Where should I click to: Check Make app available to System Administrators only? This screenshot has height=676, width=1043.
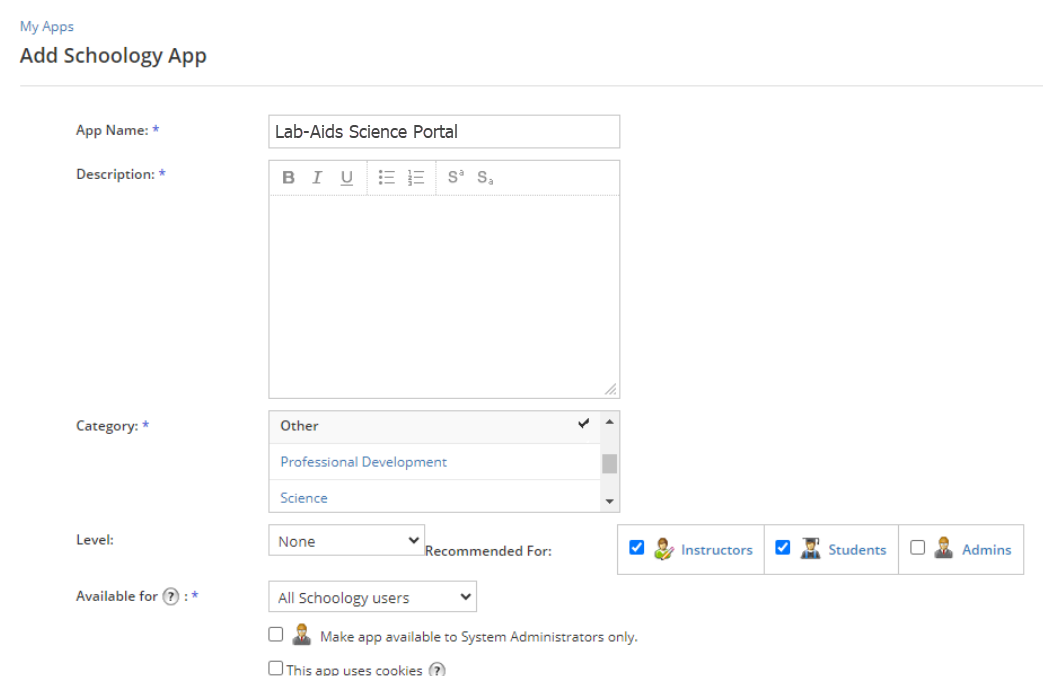[276, 634]
